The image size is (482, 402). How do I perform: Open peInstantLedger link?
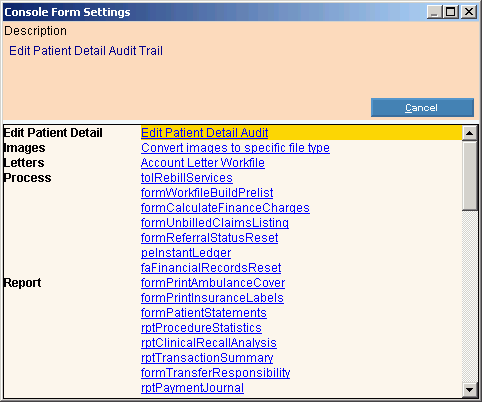click(186, 253)
